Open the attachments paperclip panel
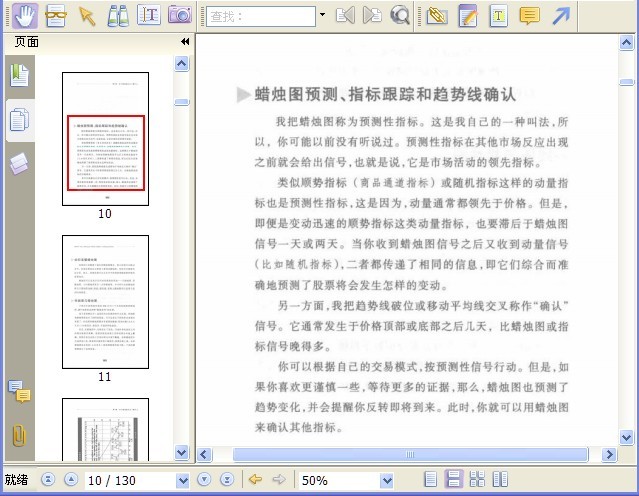 19,435
